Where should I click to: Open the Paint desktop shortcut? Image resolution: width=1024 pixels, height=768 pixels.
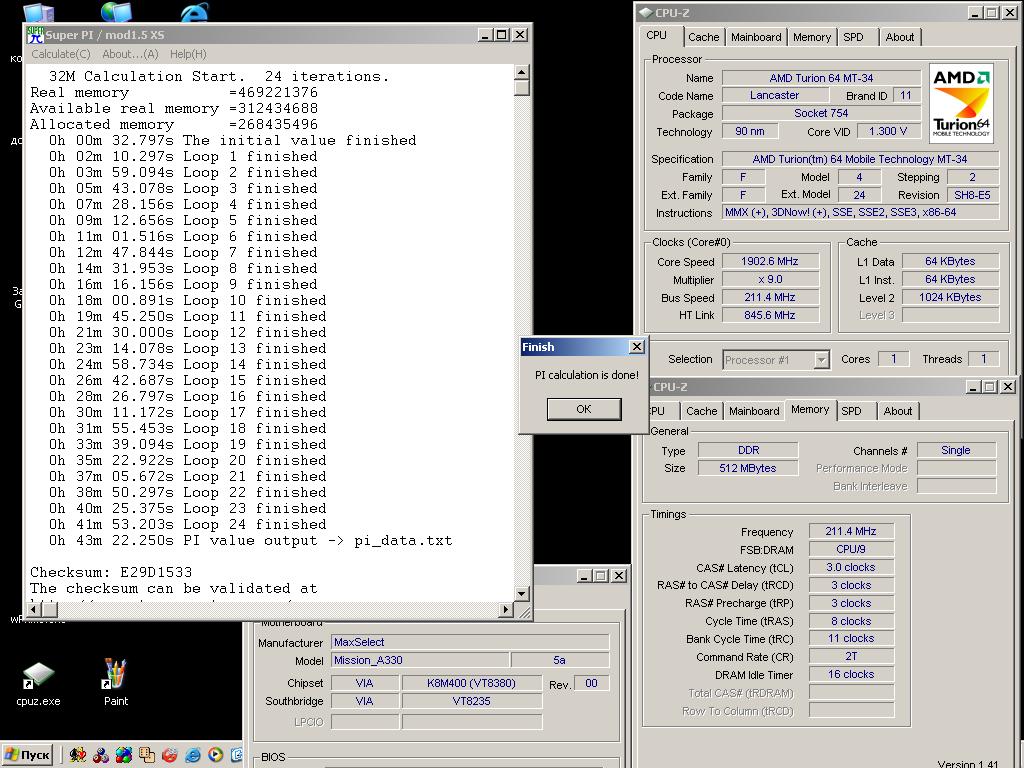[x=116, y=683]
